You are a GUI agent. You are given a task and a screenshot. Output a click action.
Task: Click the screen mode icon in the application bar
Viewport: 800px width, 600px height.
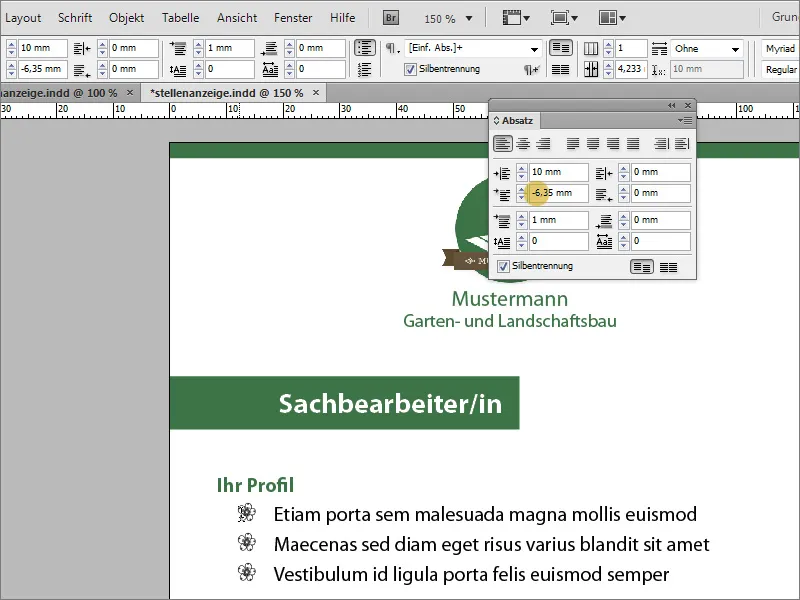560,17
